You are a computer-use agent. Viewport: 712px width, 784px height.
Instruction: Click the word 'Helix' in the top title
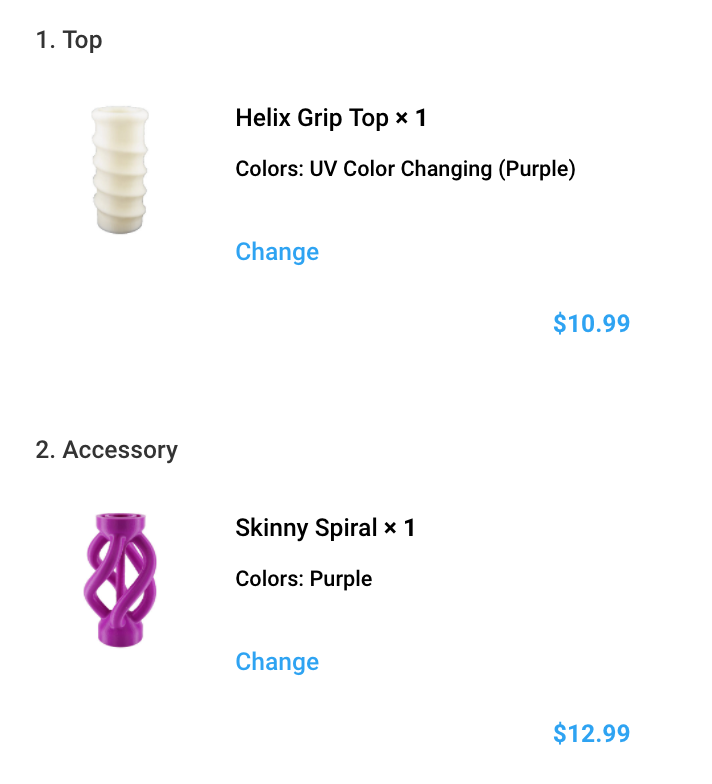tap(263, 118)
